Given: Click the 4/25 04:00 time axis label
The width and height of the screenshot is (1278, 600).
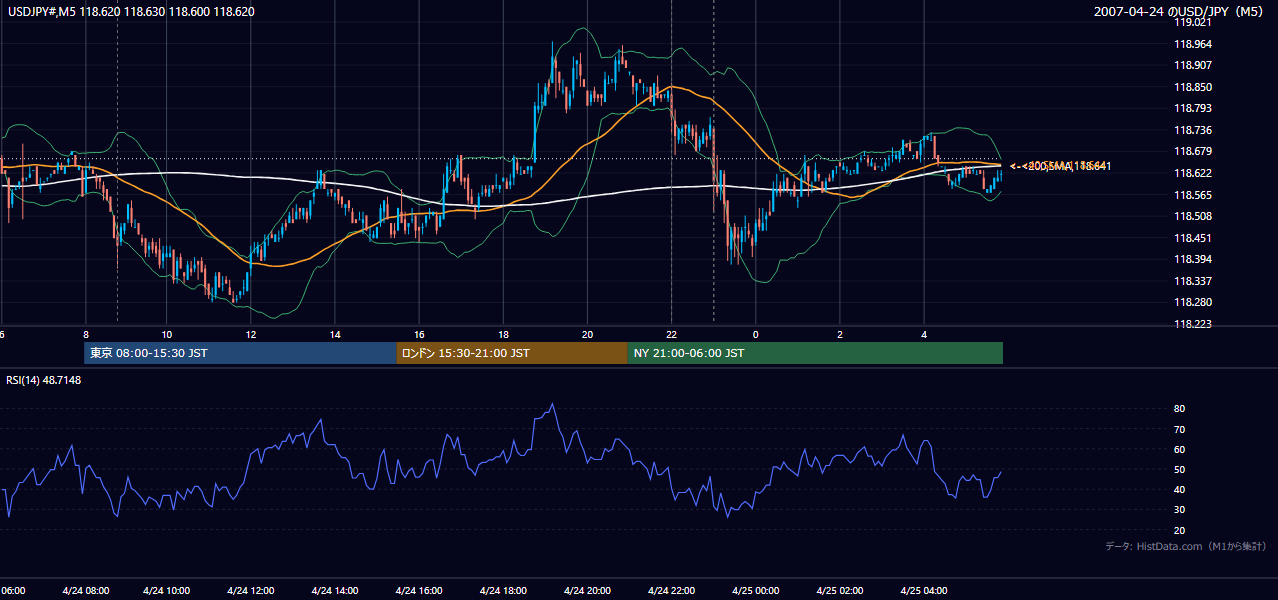Looking at the screenshot, I should pyautogui.click(x=923, y=590).
